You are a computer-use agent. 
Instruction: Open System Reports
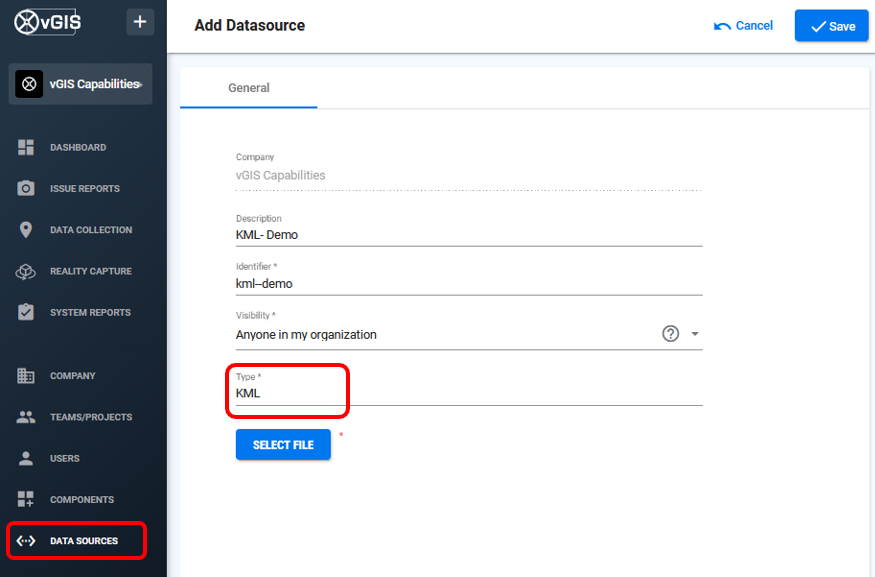[90, 312]
